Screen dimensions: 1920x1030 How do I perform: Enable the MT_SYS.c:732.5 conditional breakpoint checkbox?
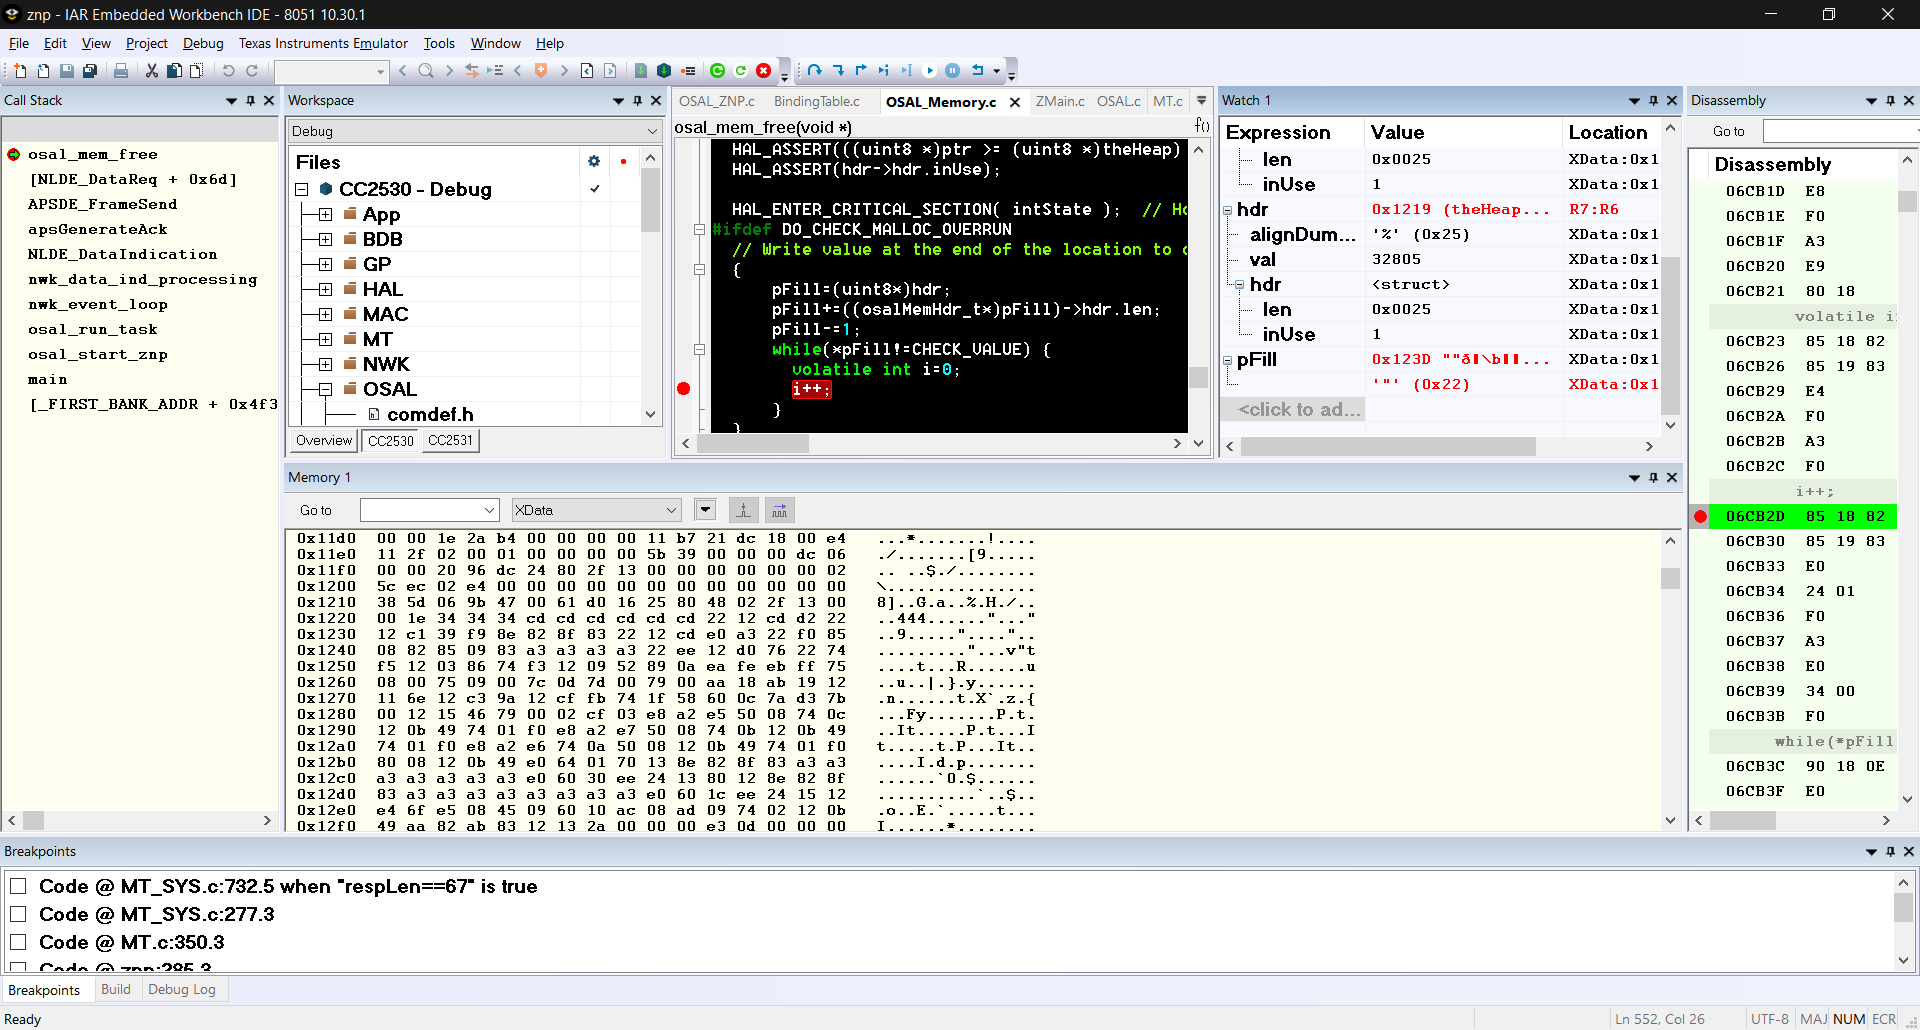click(18, 887)
